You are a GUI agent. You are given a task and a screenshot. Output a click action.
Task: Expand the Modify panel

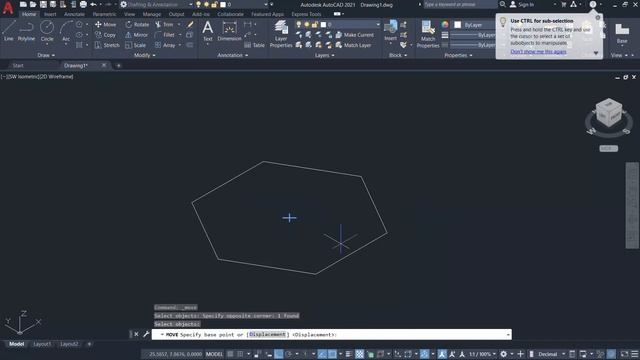(x=144, y=55)
